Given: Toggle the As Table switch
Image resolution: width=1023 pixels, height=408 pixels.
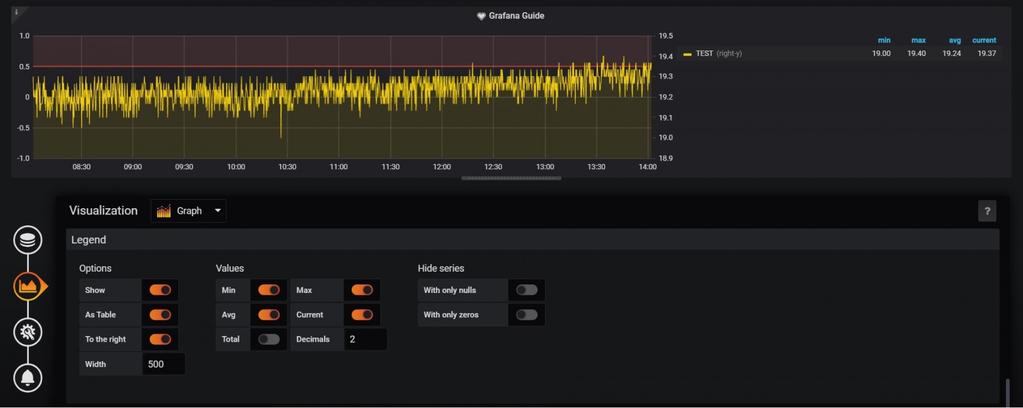Looking at the screenshot, I should (x=160, y=315).
